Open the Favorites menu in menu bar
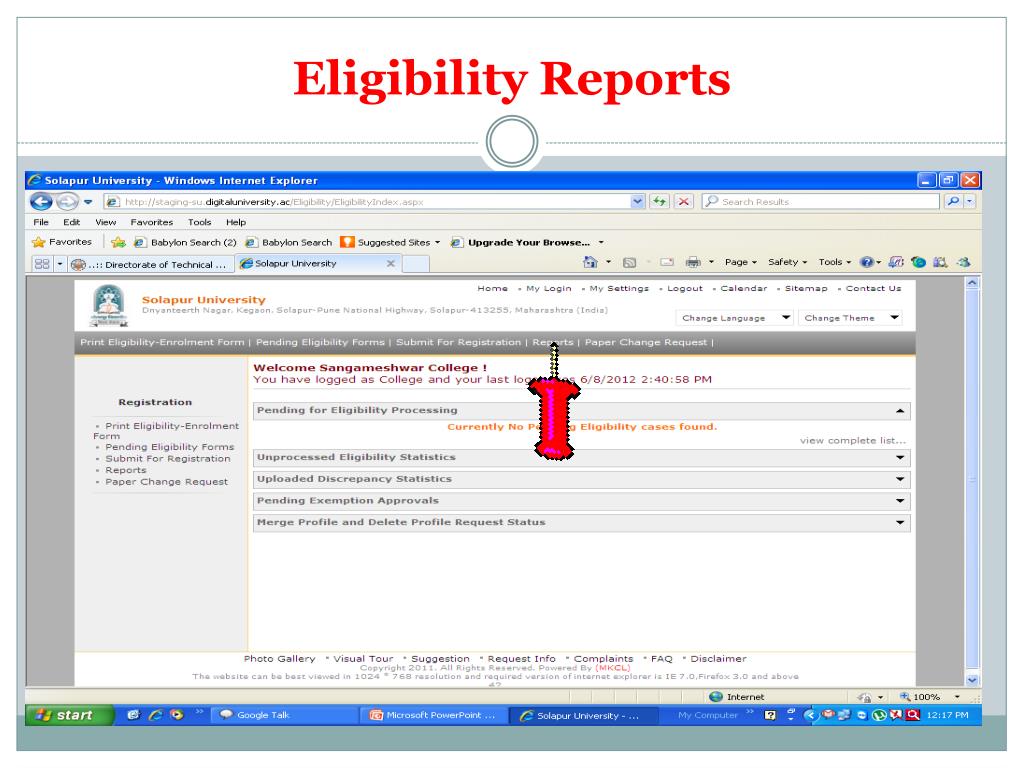This screenshot has height=768, width=1024. pos(152,222)
